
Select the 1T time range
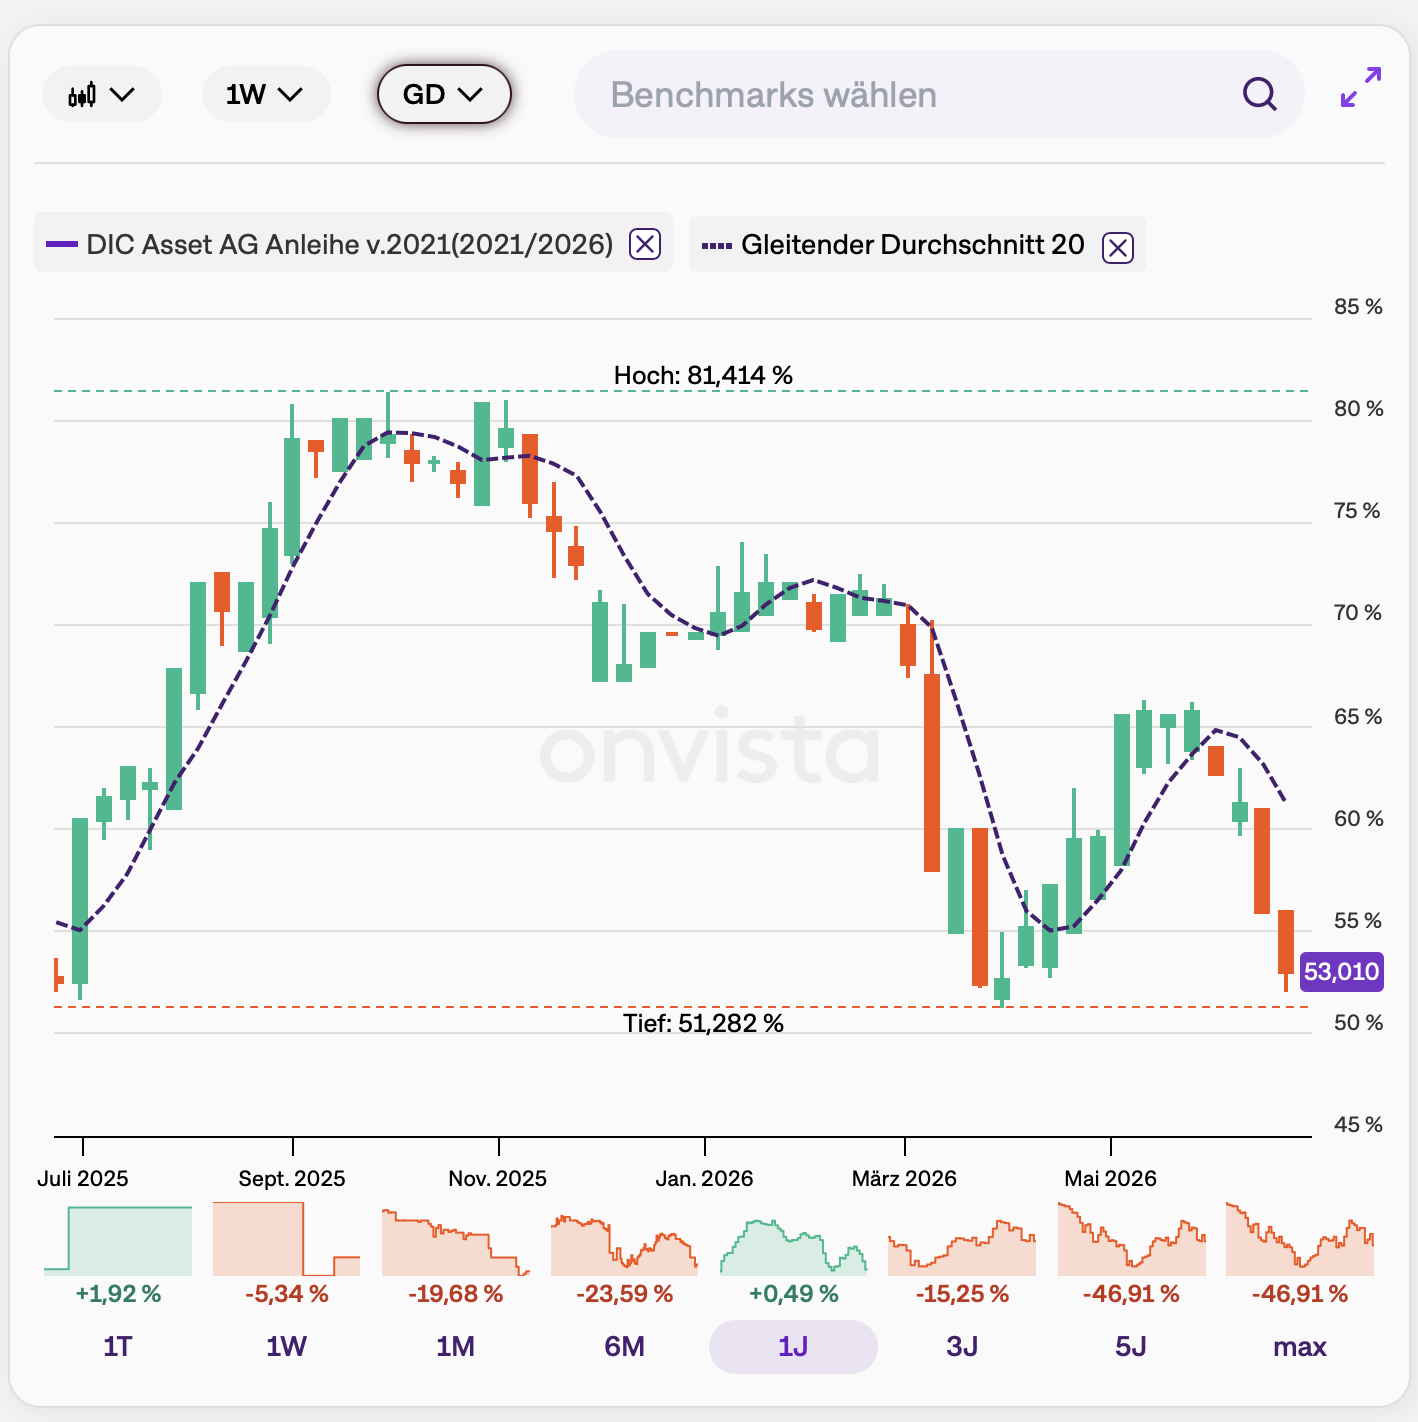118,1347
